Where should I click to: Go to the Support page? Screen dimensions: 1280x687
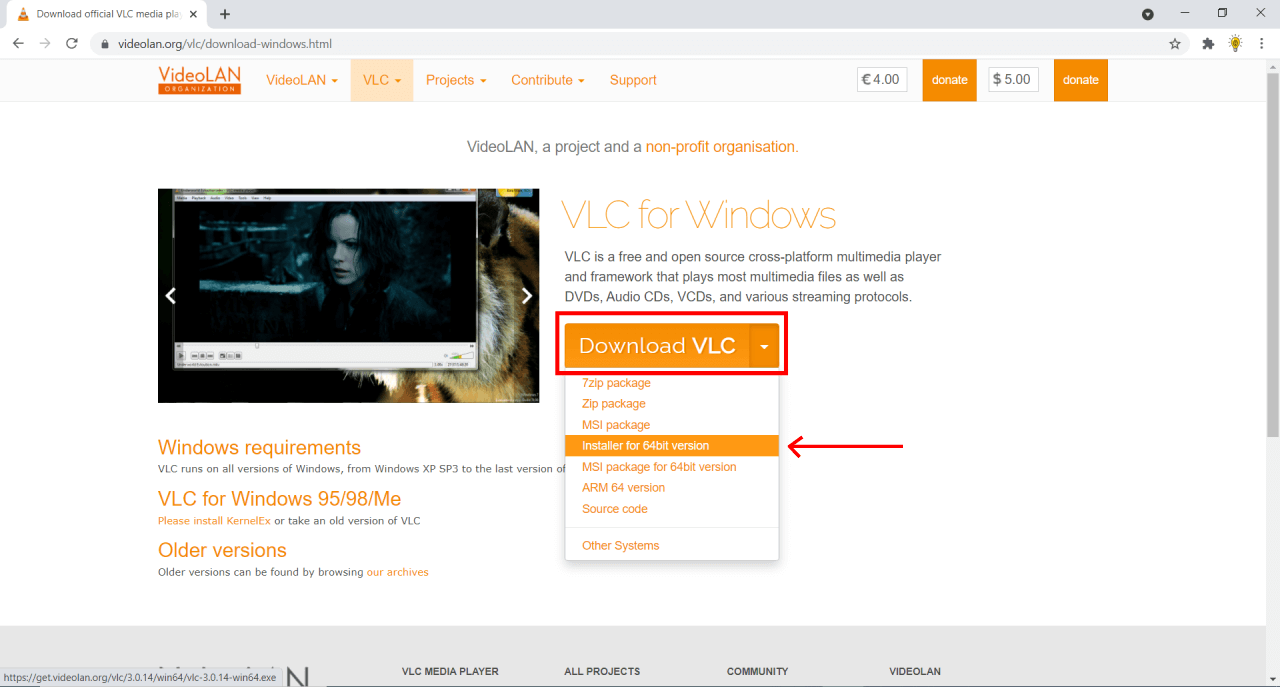click(x=633, y=80)
